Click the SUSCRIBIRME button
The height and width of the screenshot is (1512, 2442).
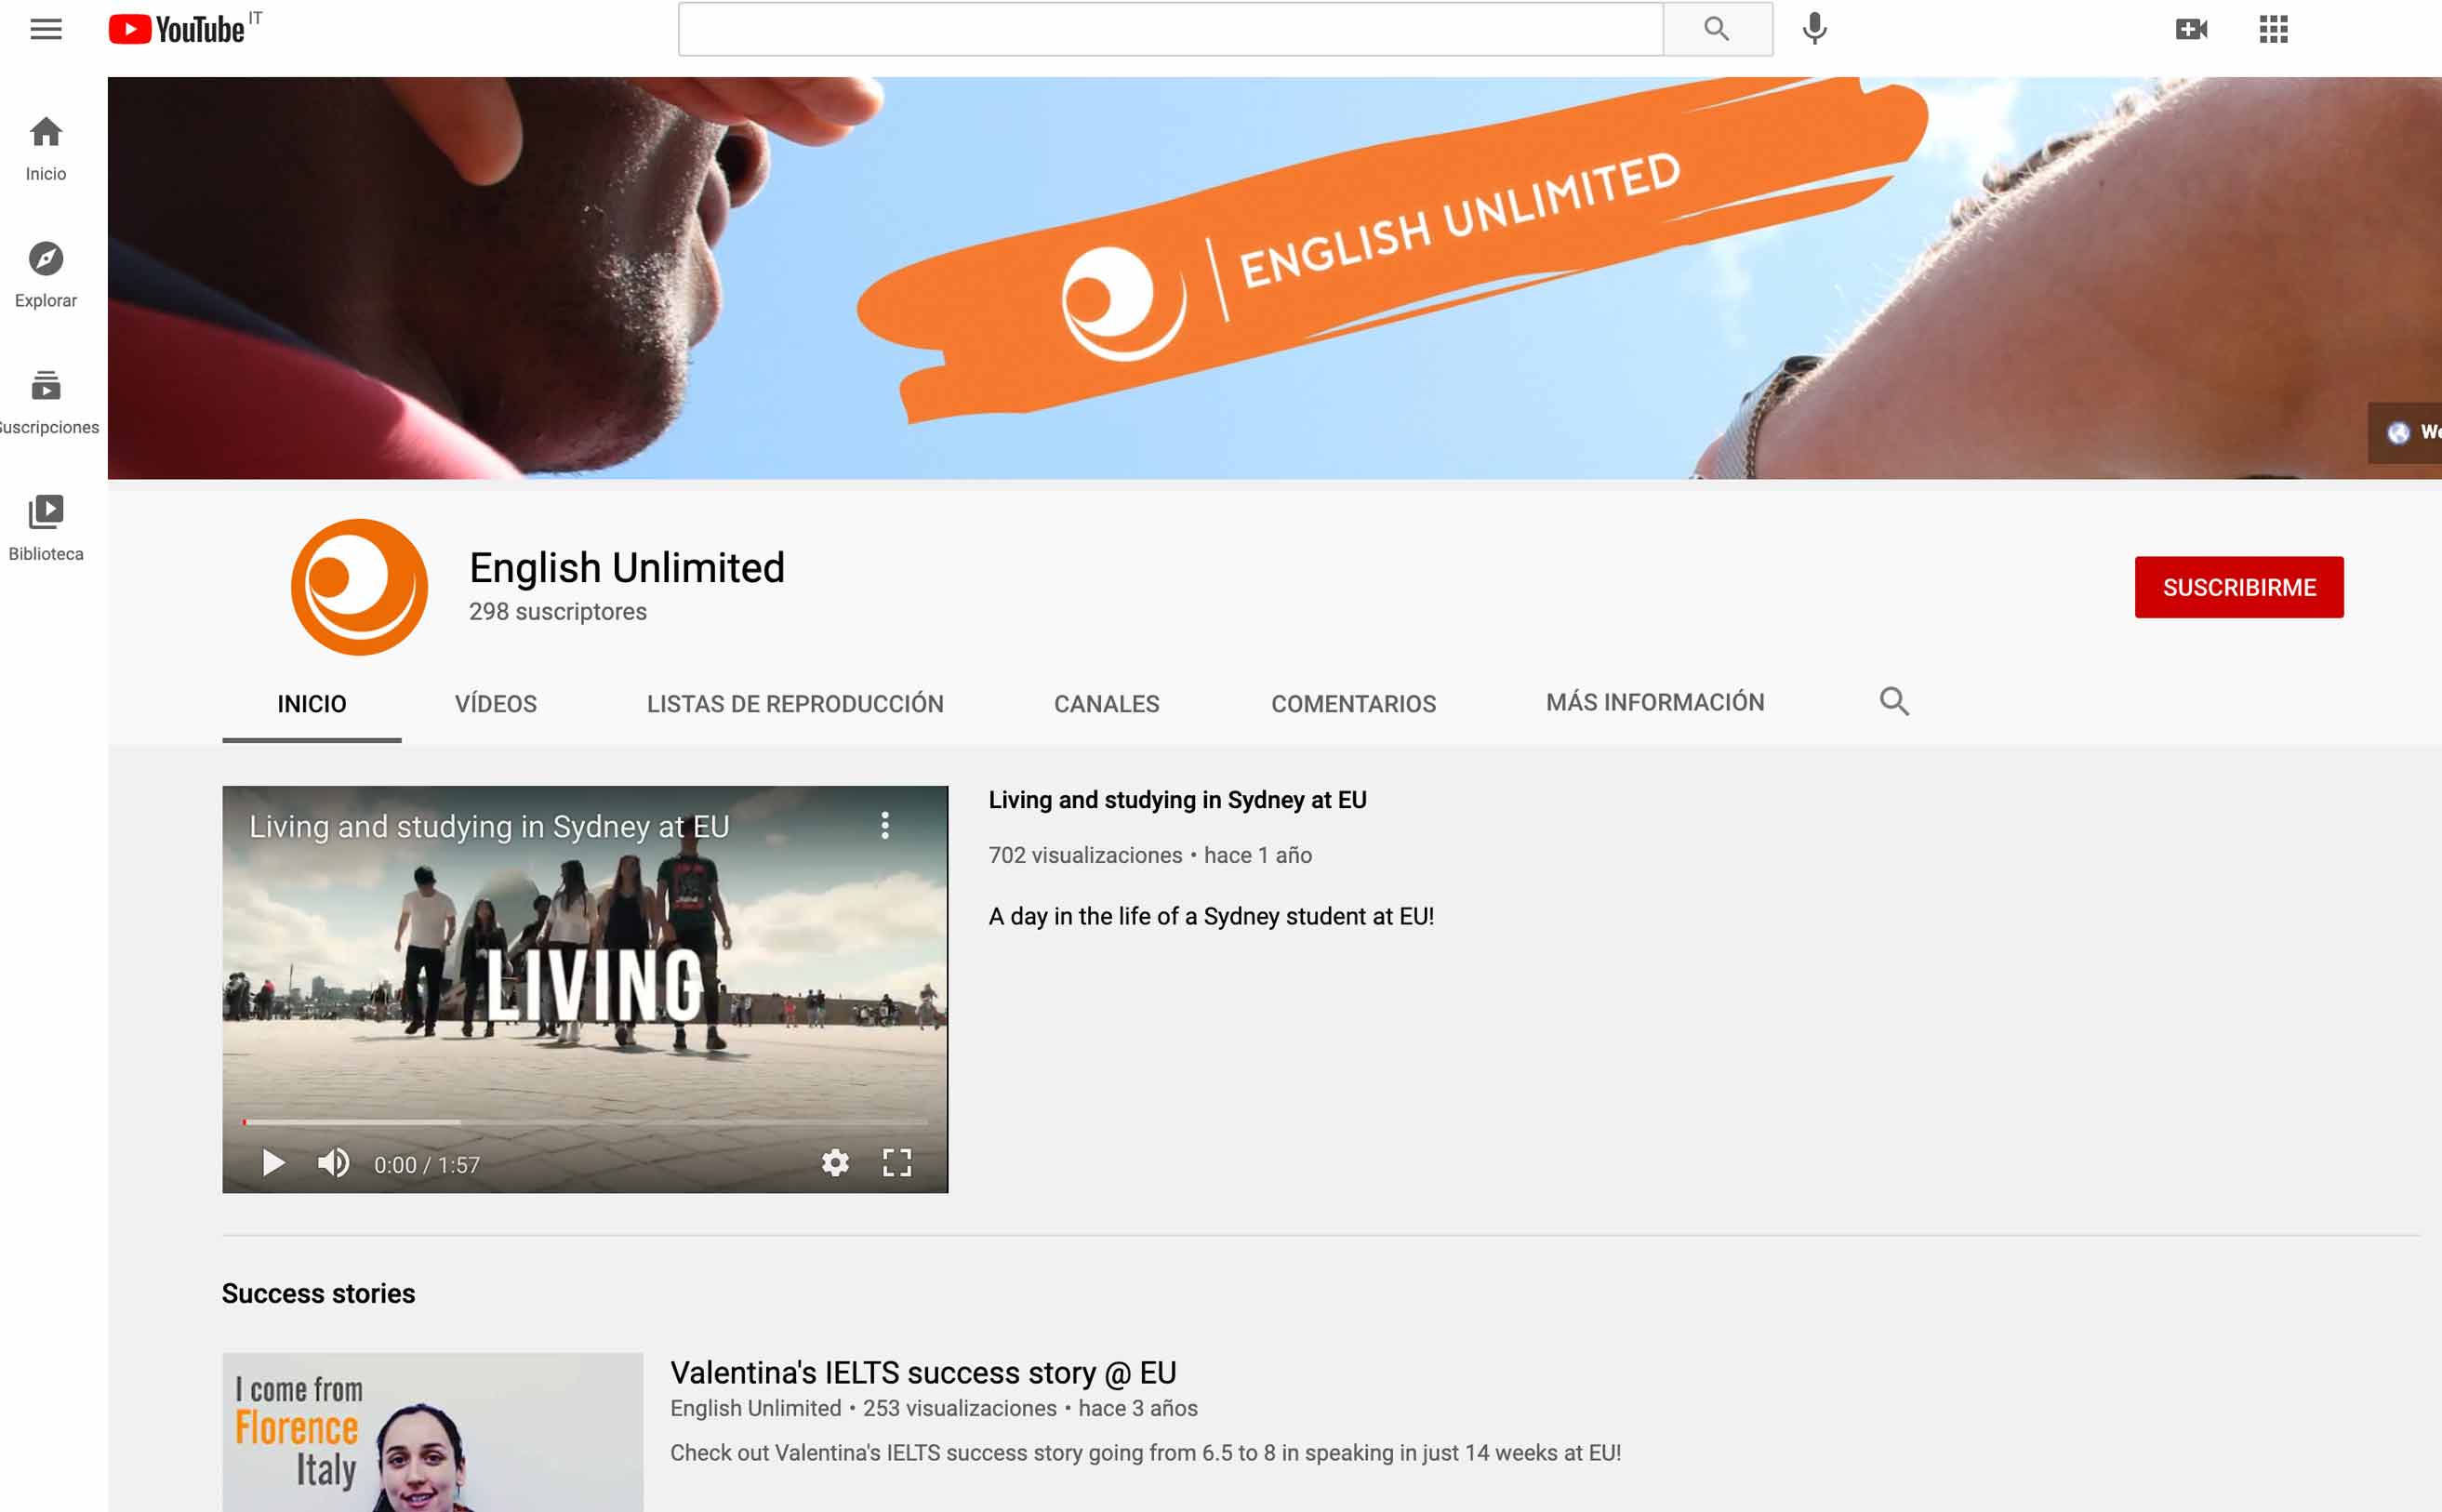point(2239,587)
